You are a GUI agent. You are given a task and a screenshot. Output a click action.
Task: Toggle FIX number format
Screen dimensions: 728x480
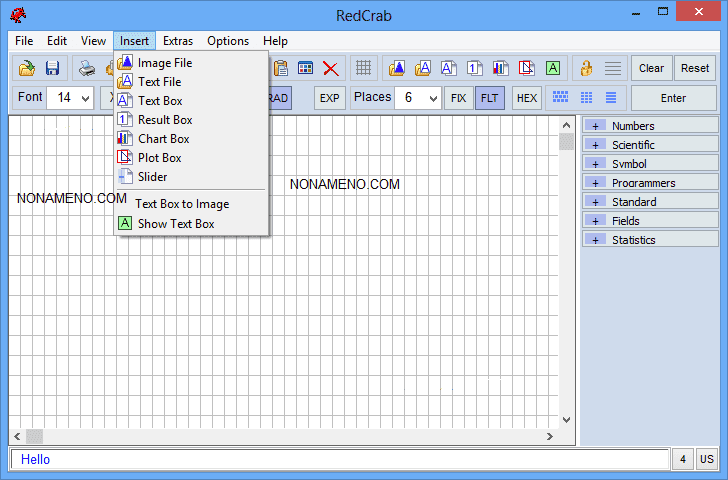(458, 98)
